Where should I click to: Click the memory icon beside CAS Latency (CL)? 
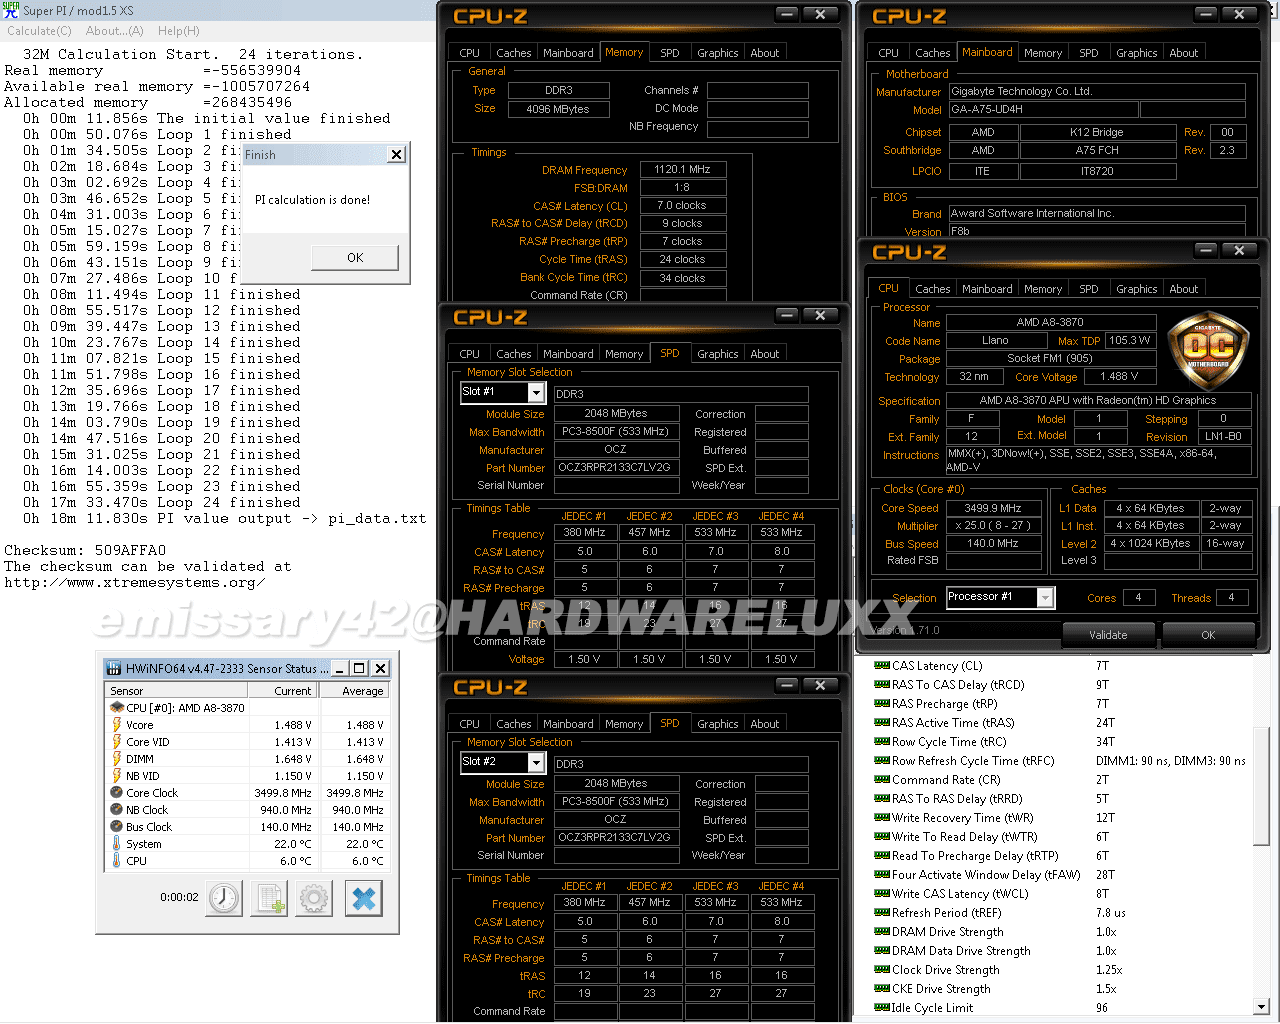pyautogui.click(x=882, y=665)
